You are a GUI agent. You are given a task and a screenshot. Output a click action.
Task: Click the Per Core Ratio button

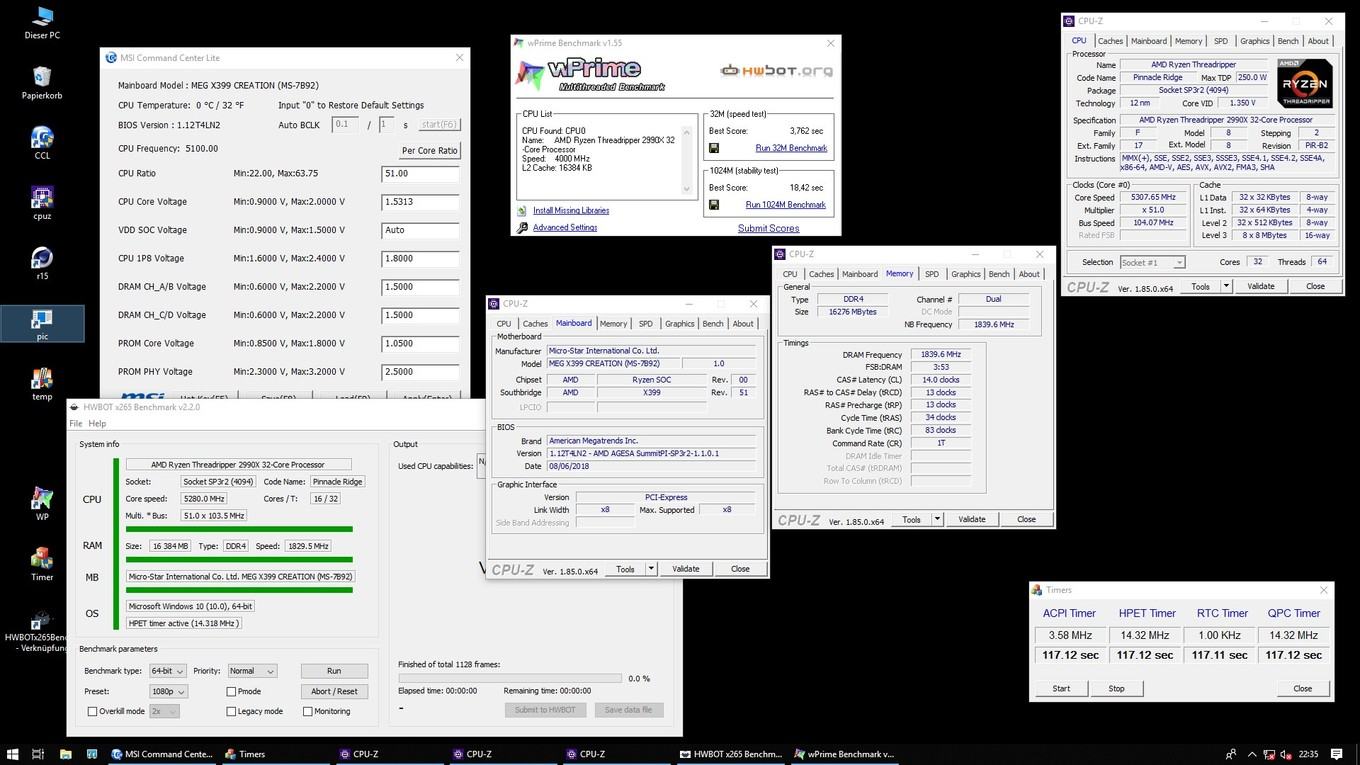click(x=429, y=150)
